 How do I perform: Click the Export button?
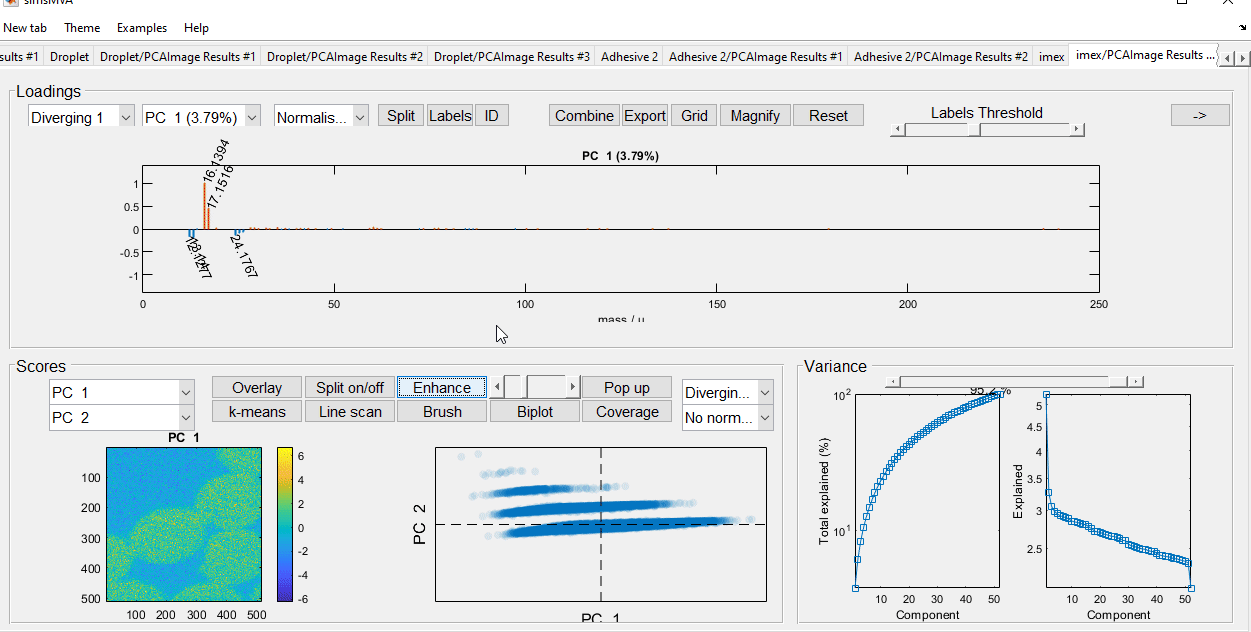645,116
